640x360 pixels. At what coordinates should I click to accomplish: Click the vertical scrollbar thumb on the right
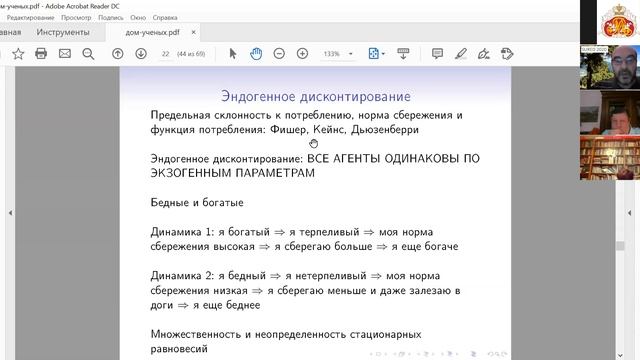pyautogui.click(x=620, y=245)
